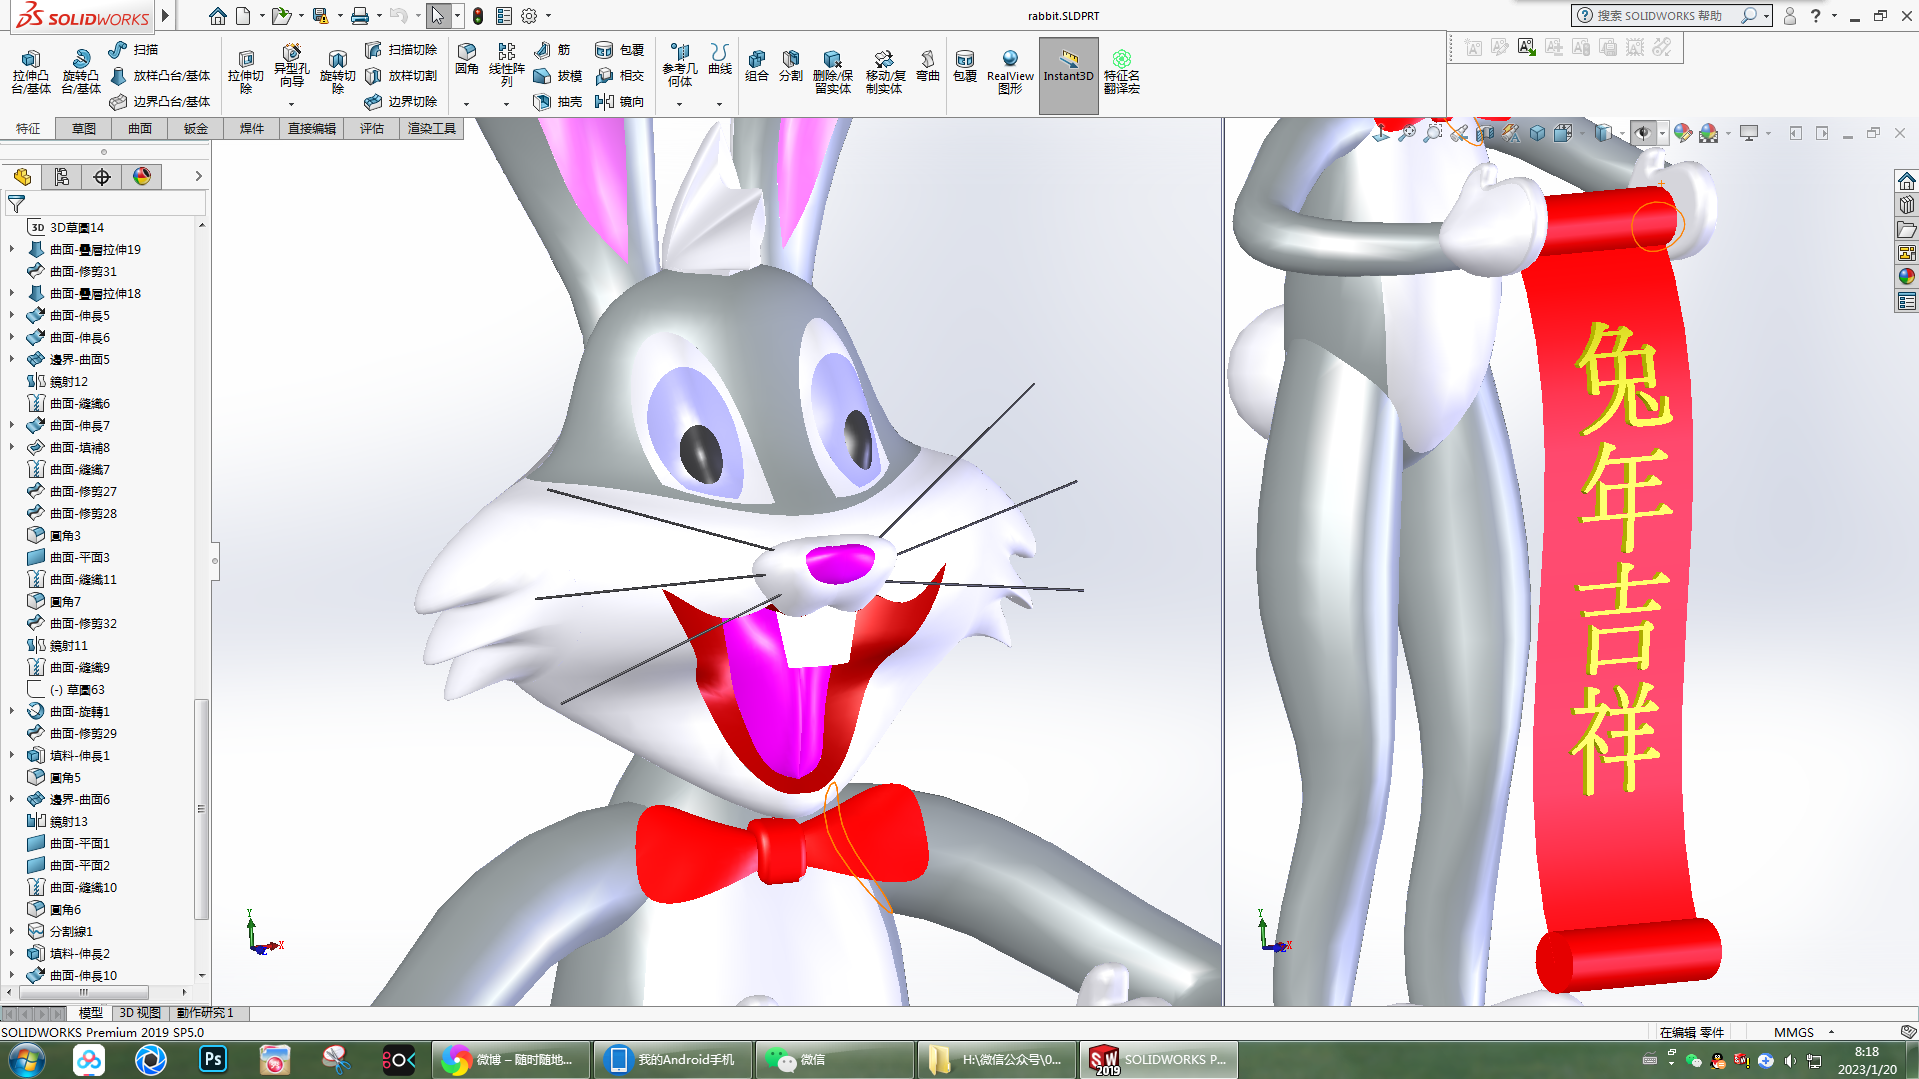Image resolution: width=1919 pixels, height=1079 pixels.
Task: Switch to the 评估 evaluate tab
Action: tap(372, 129)
